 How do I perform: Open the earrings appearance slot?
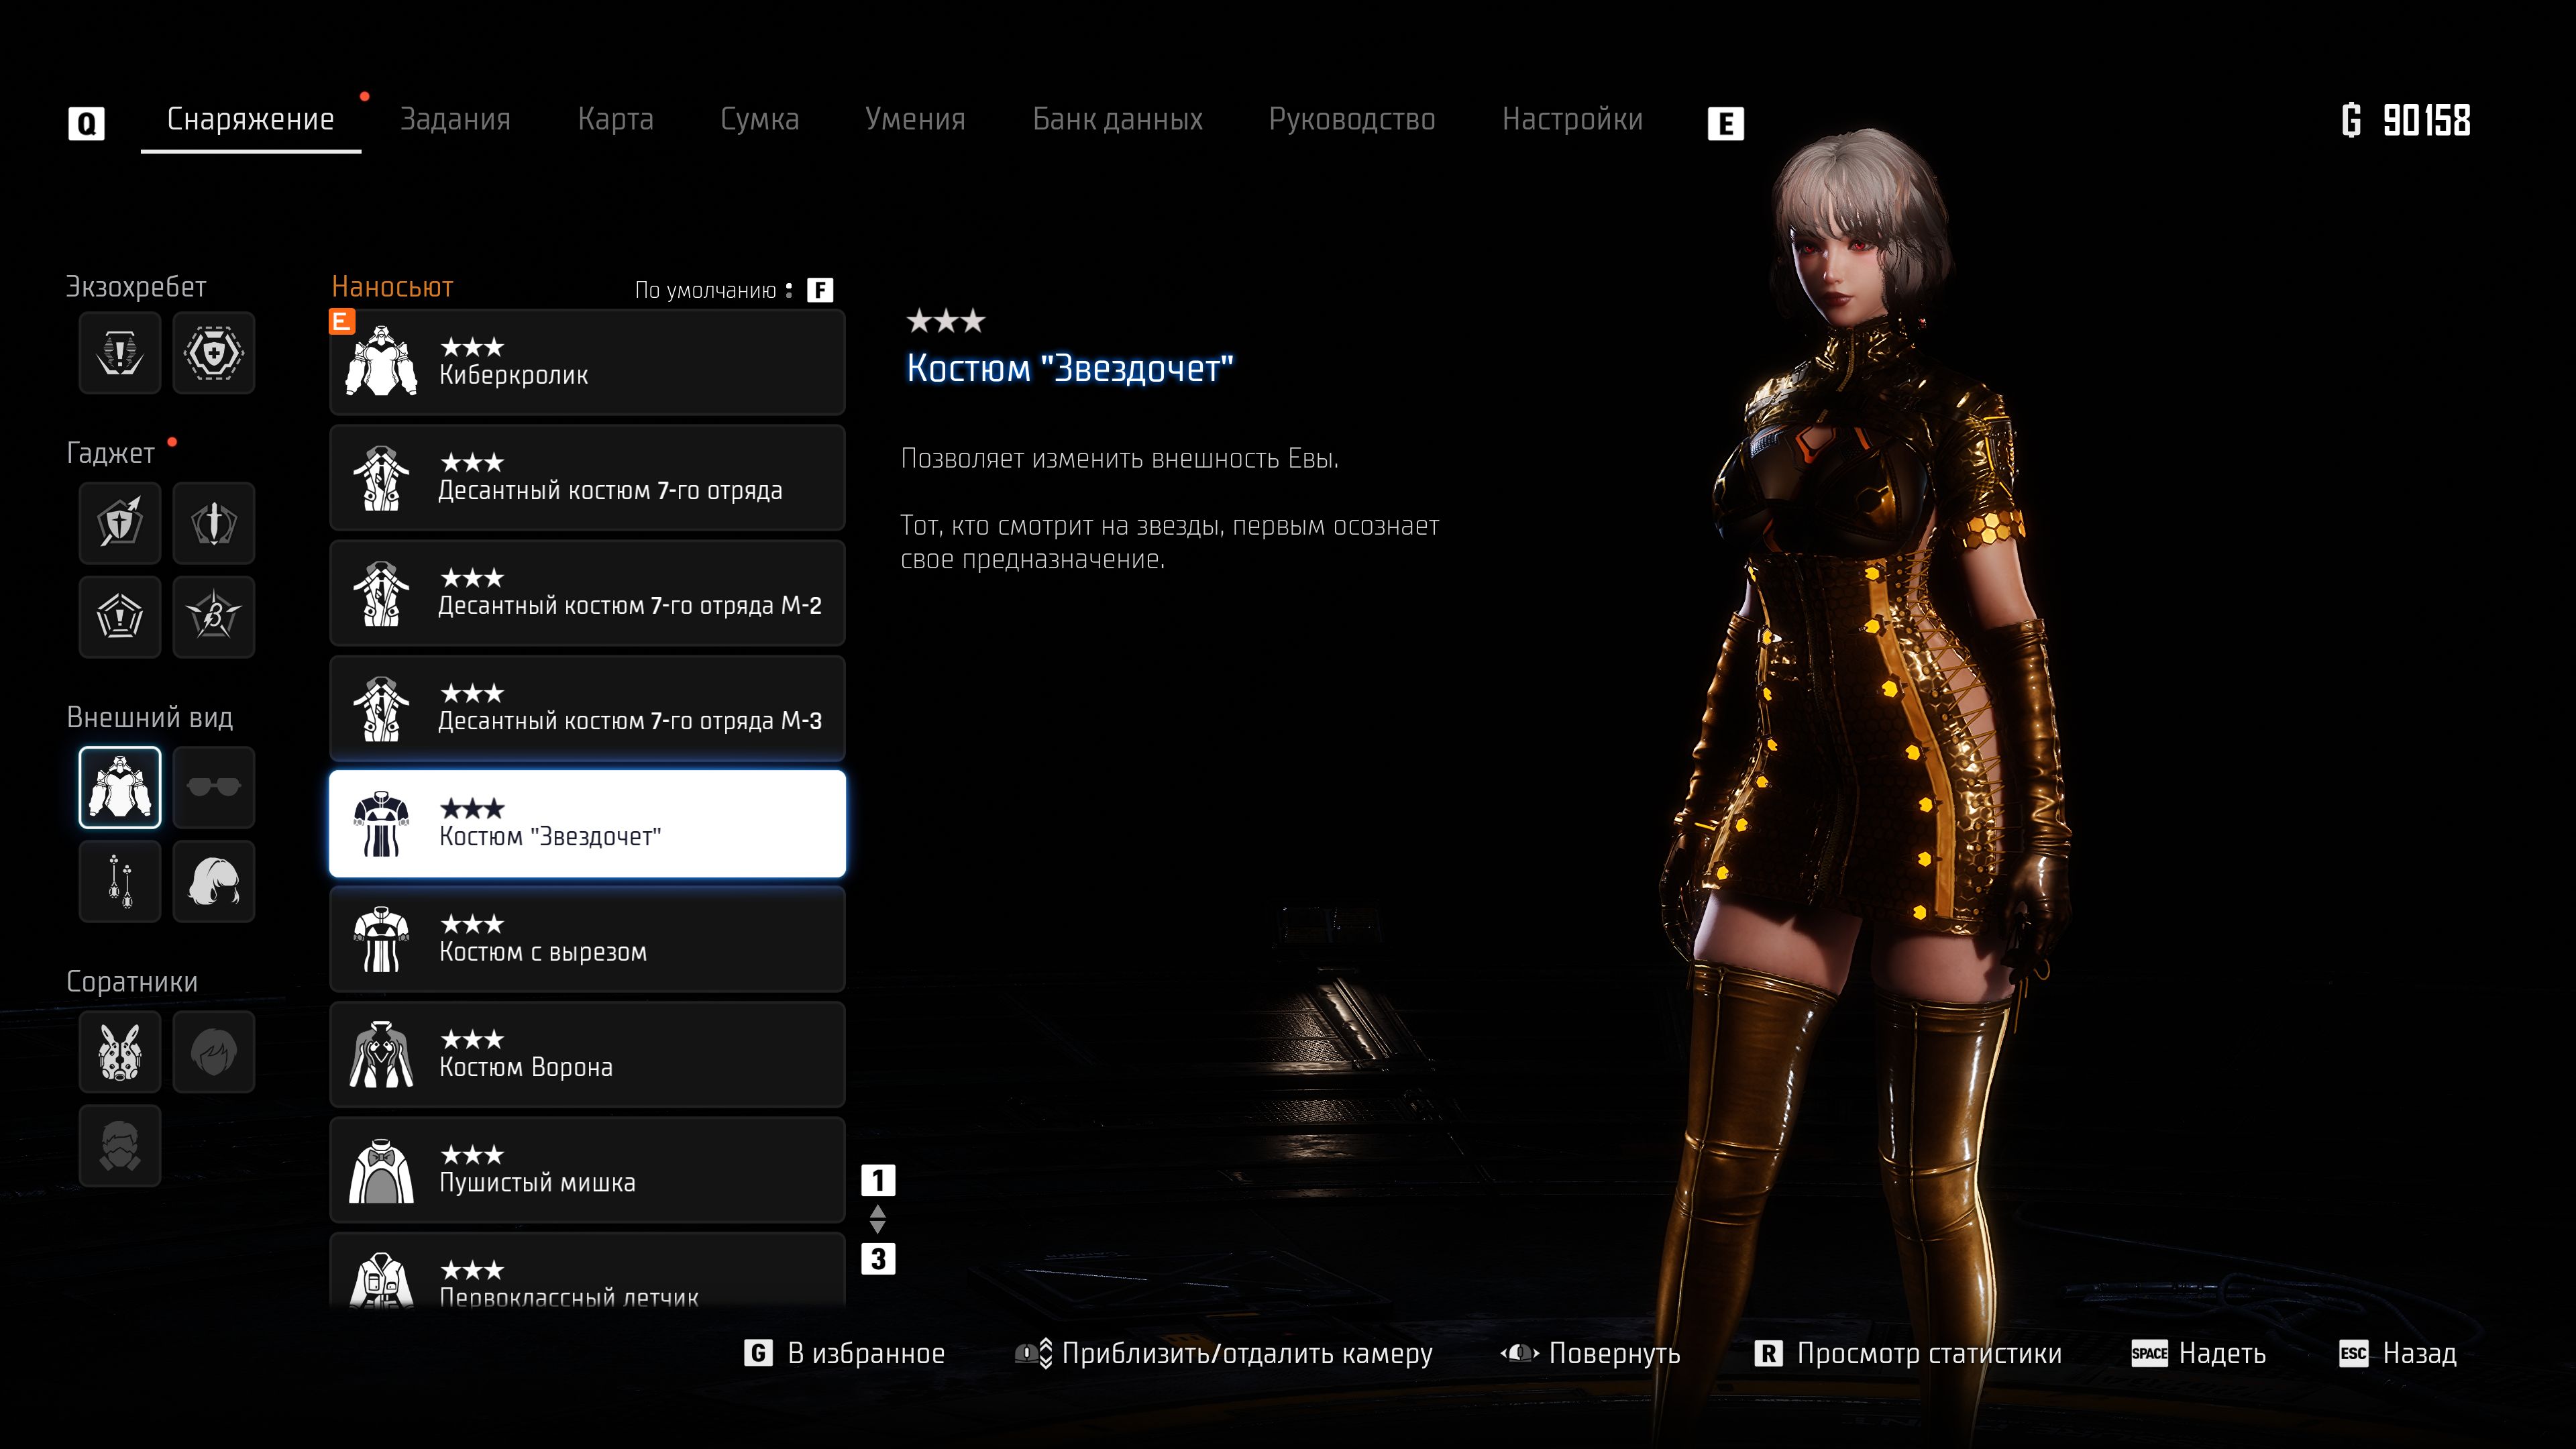pyautogui.click(x=120, y=881)
